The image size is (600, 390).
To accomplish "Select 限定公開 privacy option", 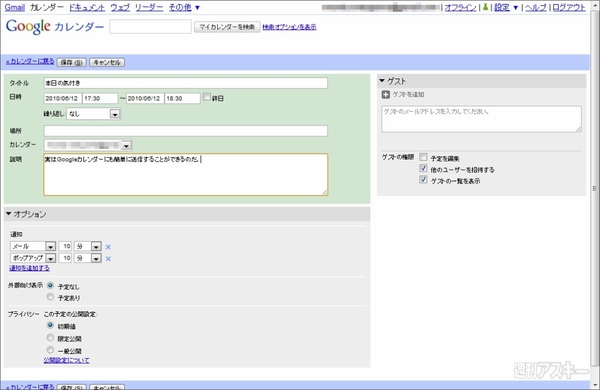I will (x=50, y=338).
